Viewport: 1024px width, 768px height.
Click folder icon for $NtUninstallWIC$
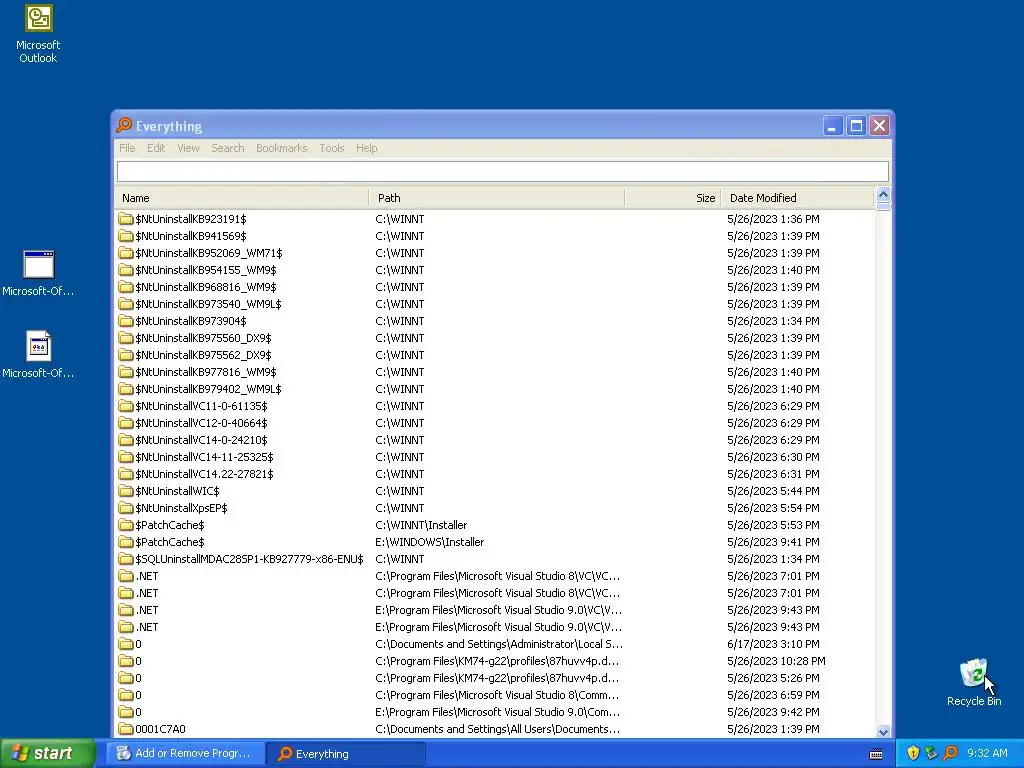tap(125, 490)
